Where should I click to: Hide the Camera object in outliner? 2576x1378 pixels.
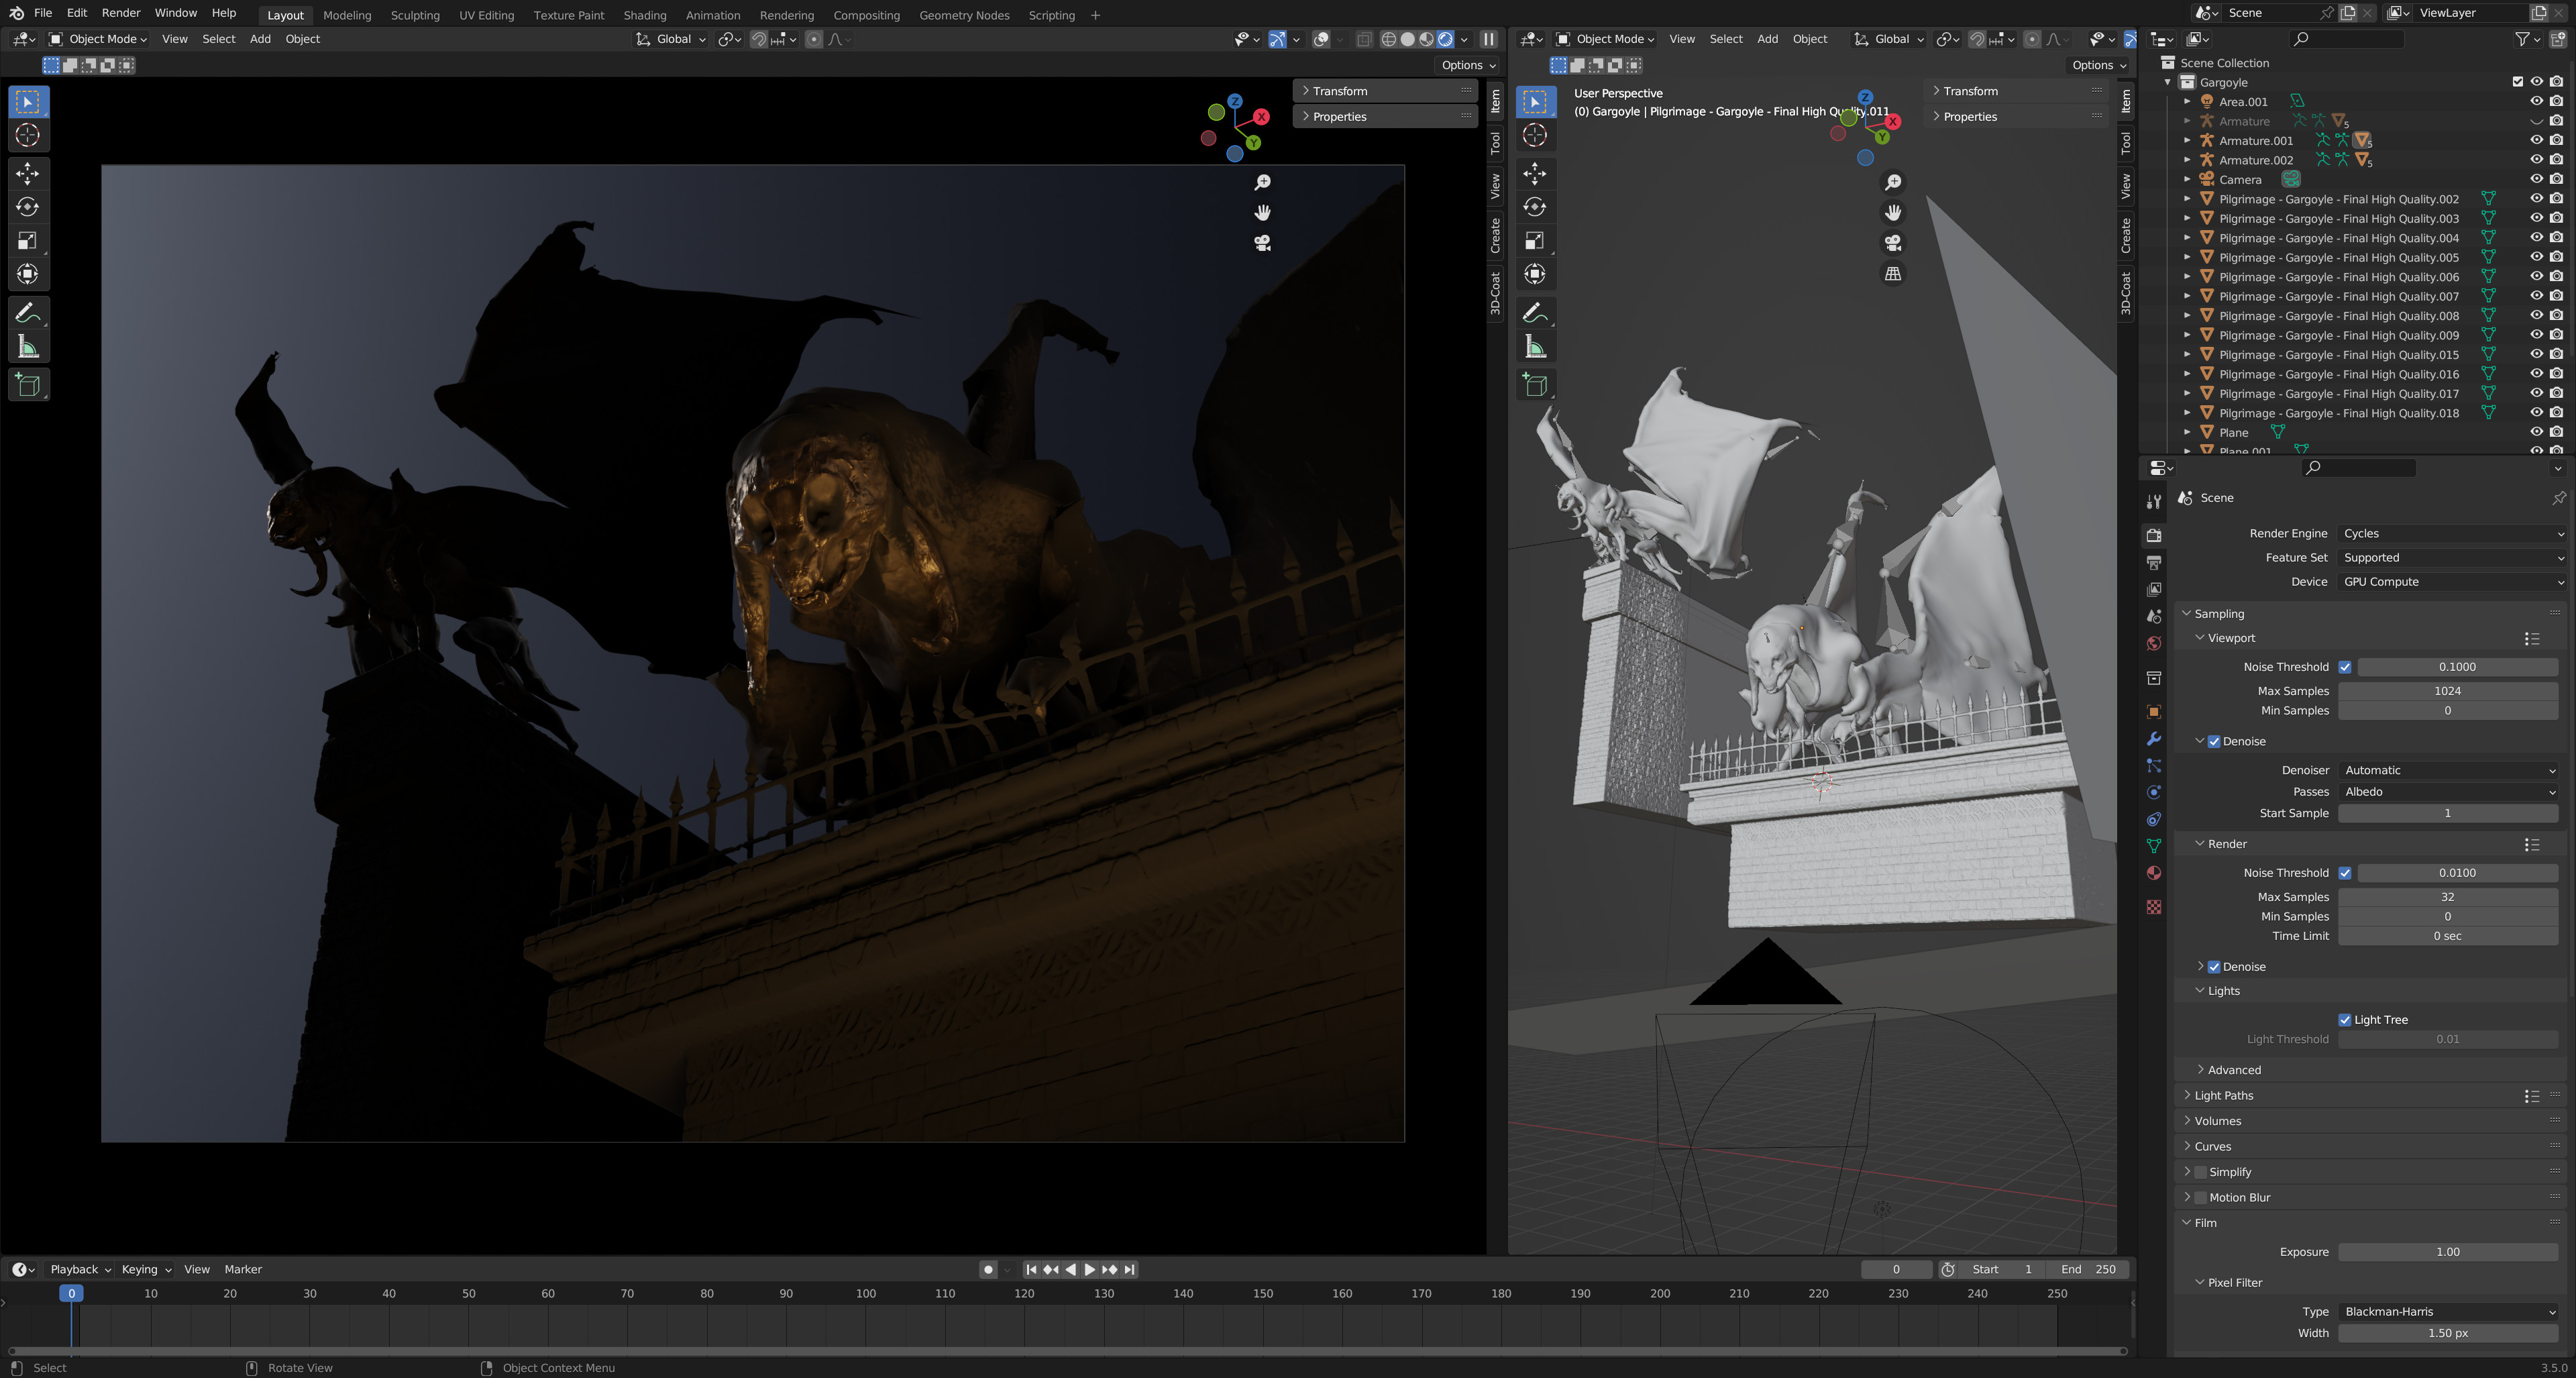(x=2536, y=180)
